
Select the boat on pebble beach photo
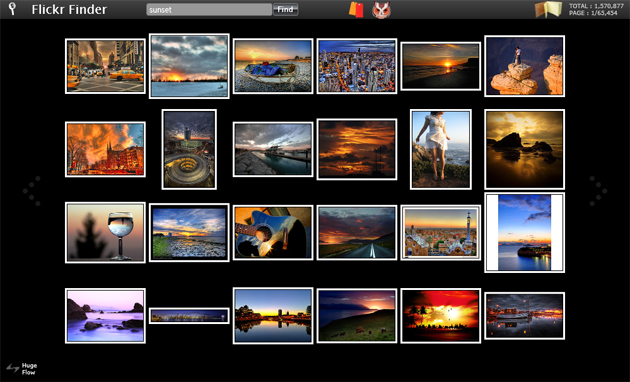tap(273, 66)
